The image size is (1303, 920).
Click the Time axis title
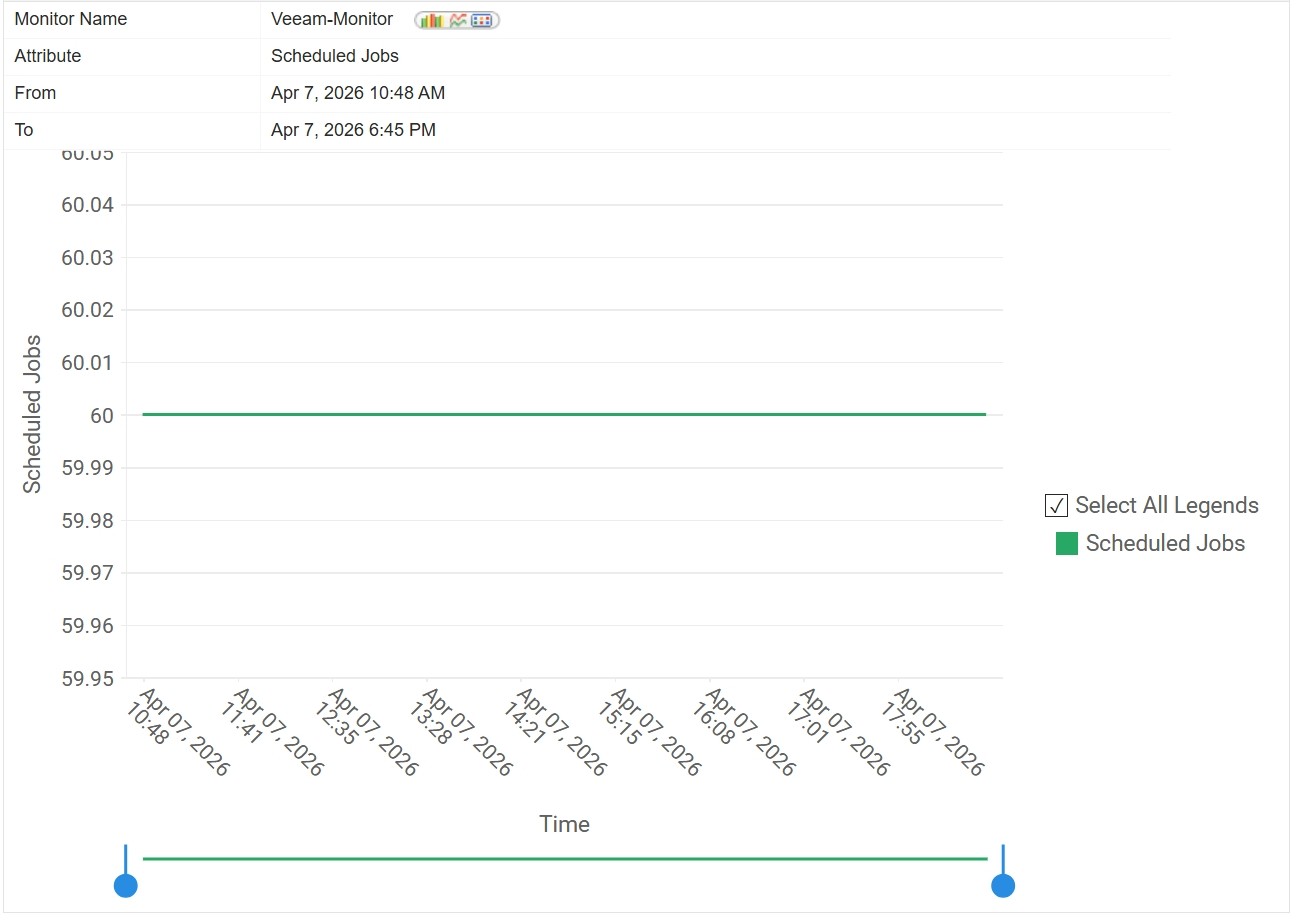coord(563,824)
